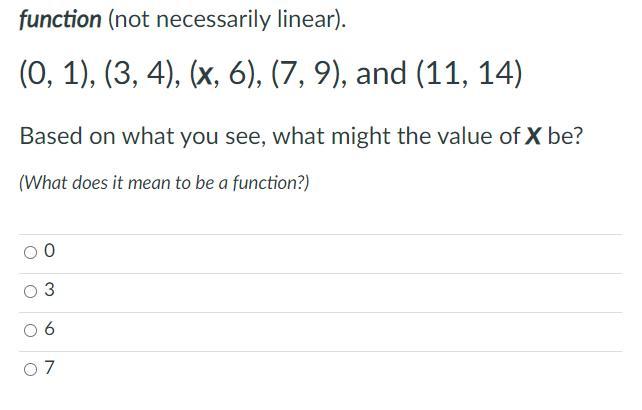Click the bold X in the question
This screenshot has height=410, width=642.
point(533,136)
